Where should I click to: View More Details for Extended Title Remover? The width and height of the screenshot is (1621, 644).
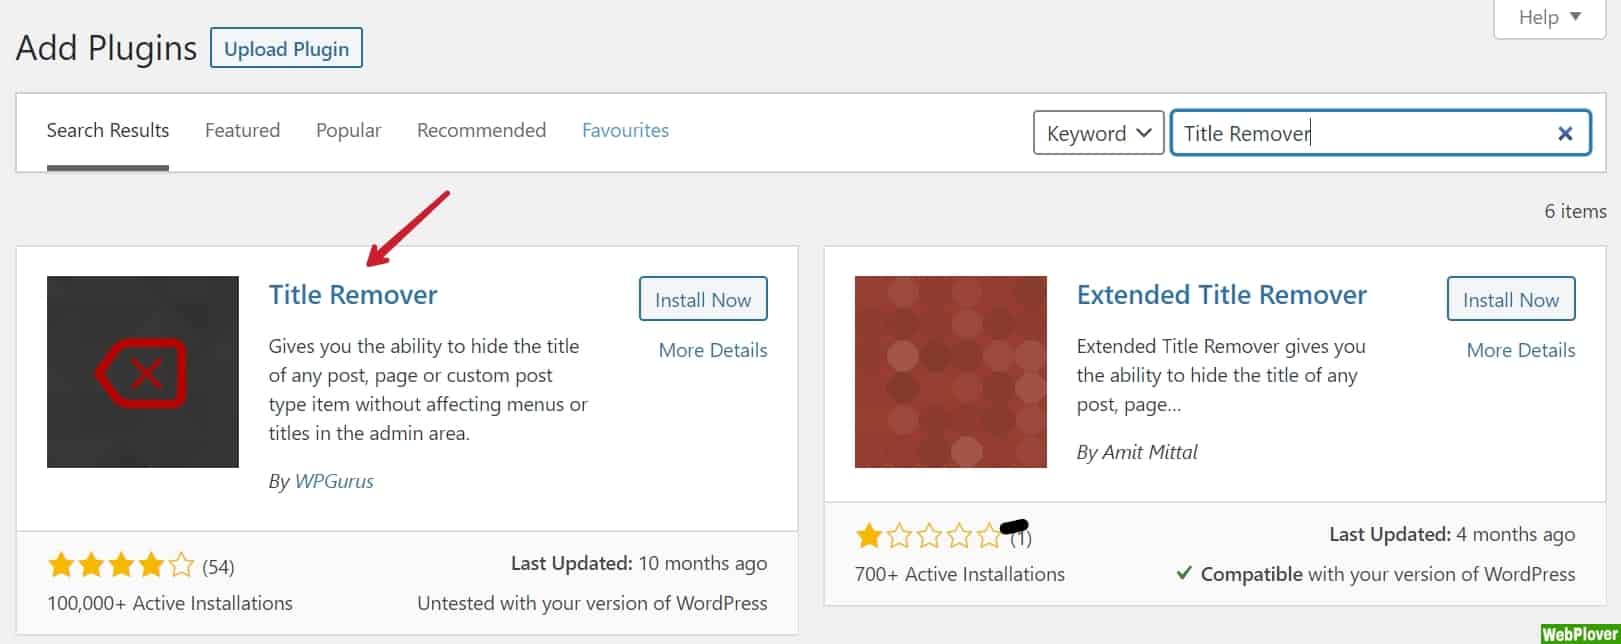pyautogui.click(x=1520, y=350)
